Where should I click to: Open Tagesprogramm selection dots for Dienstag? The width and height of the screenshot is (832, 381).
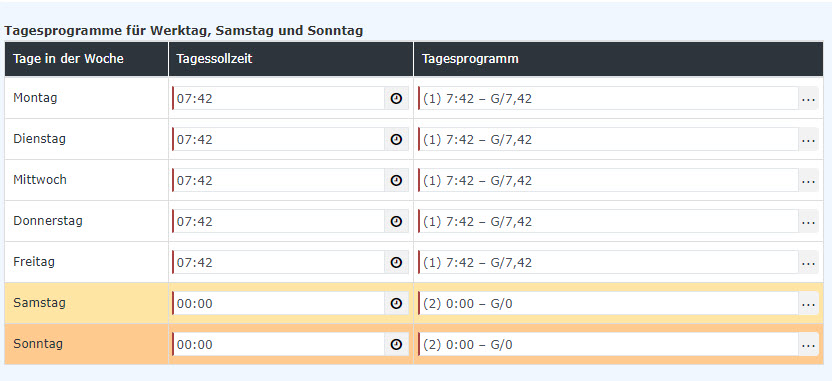(x=808, y=139)
